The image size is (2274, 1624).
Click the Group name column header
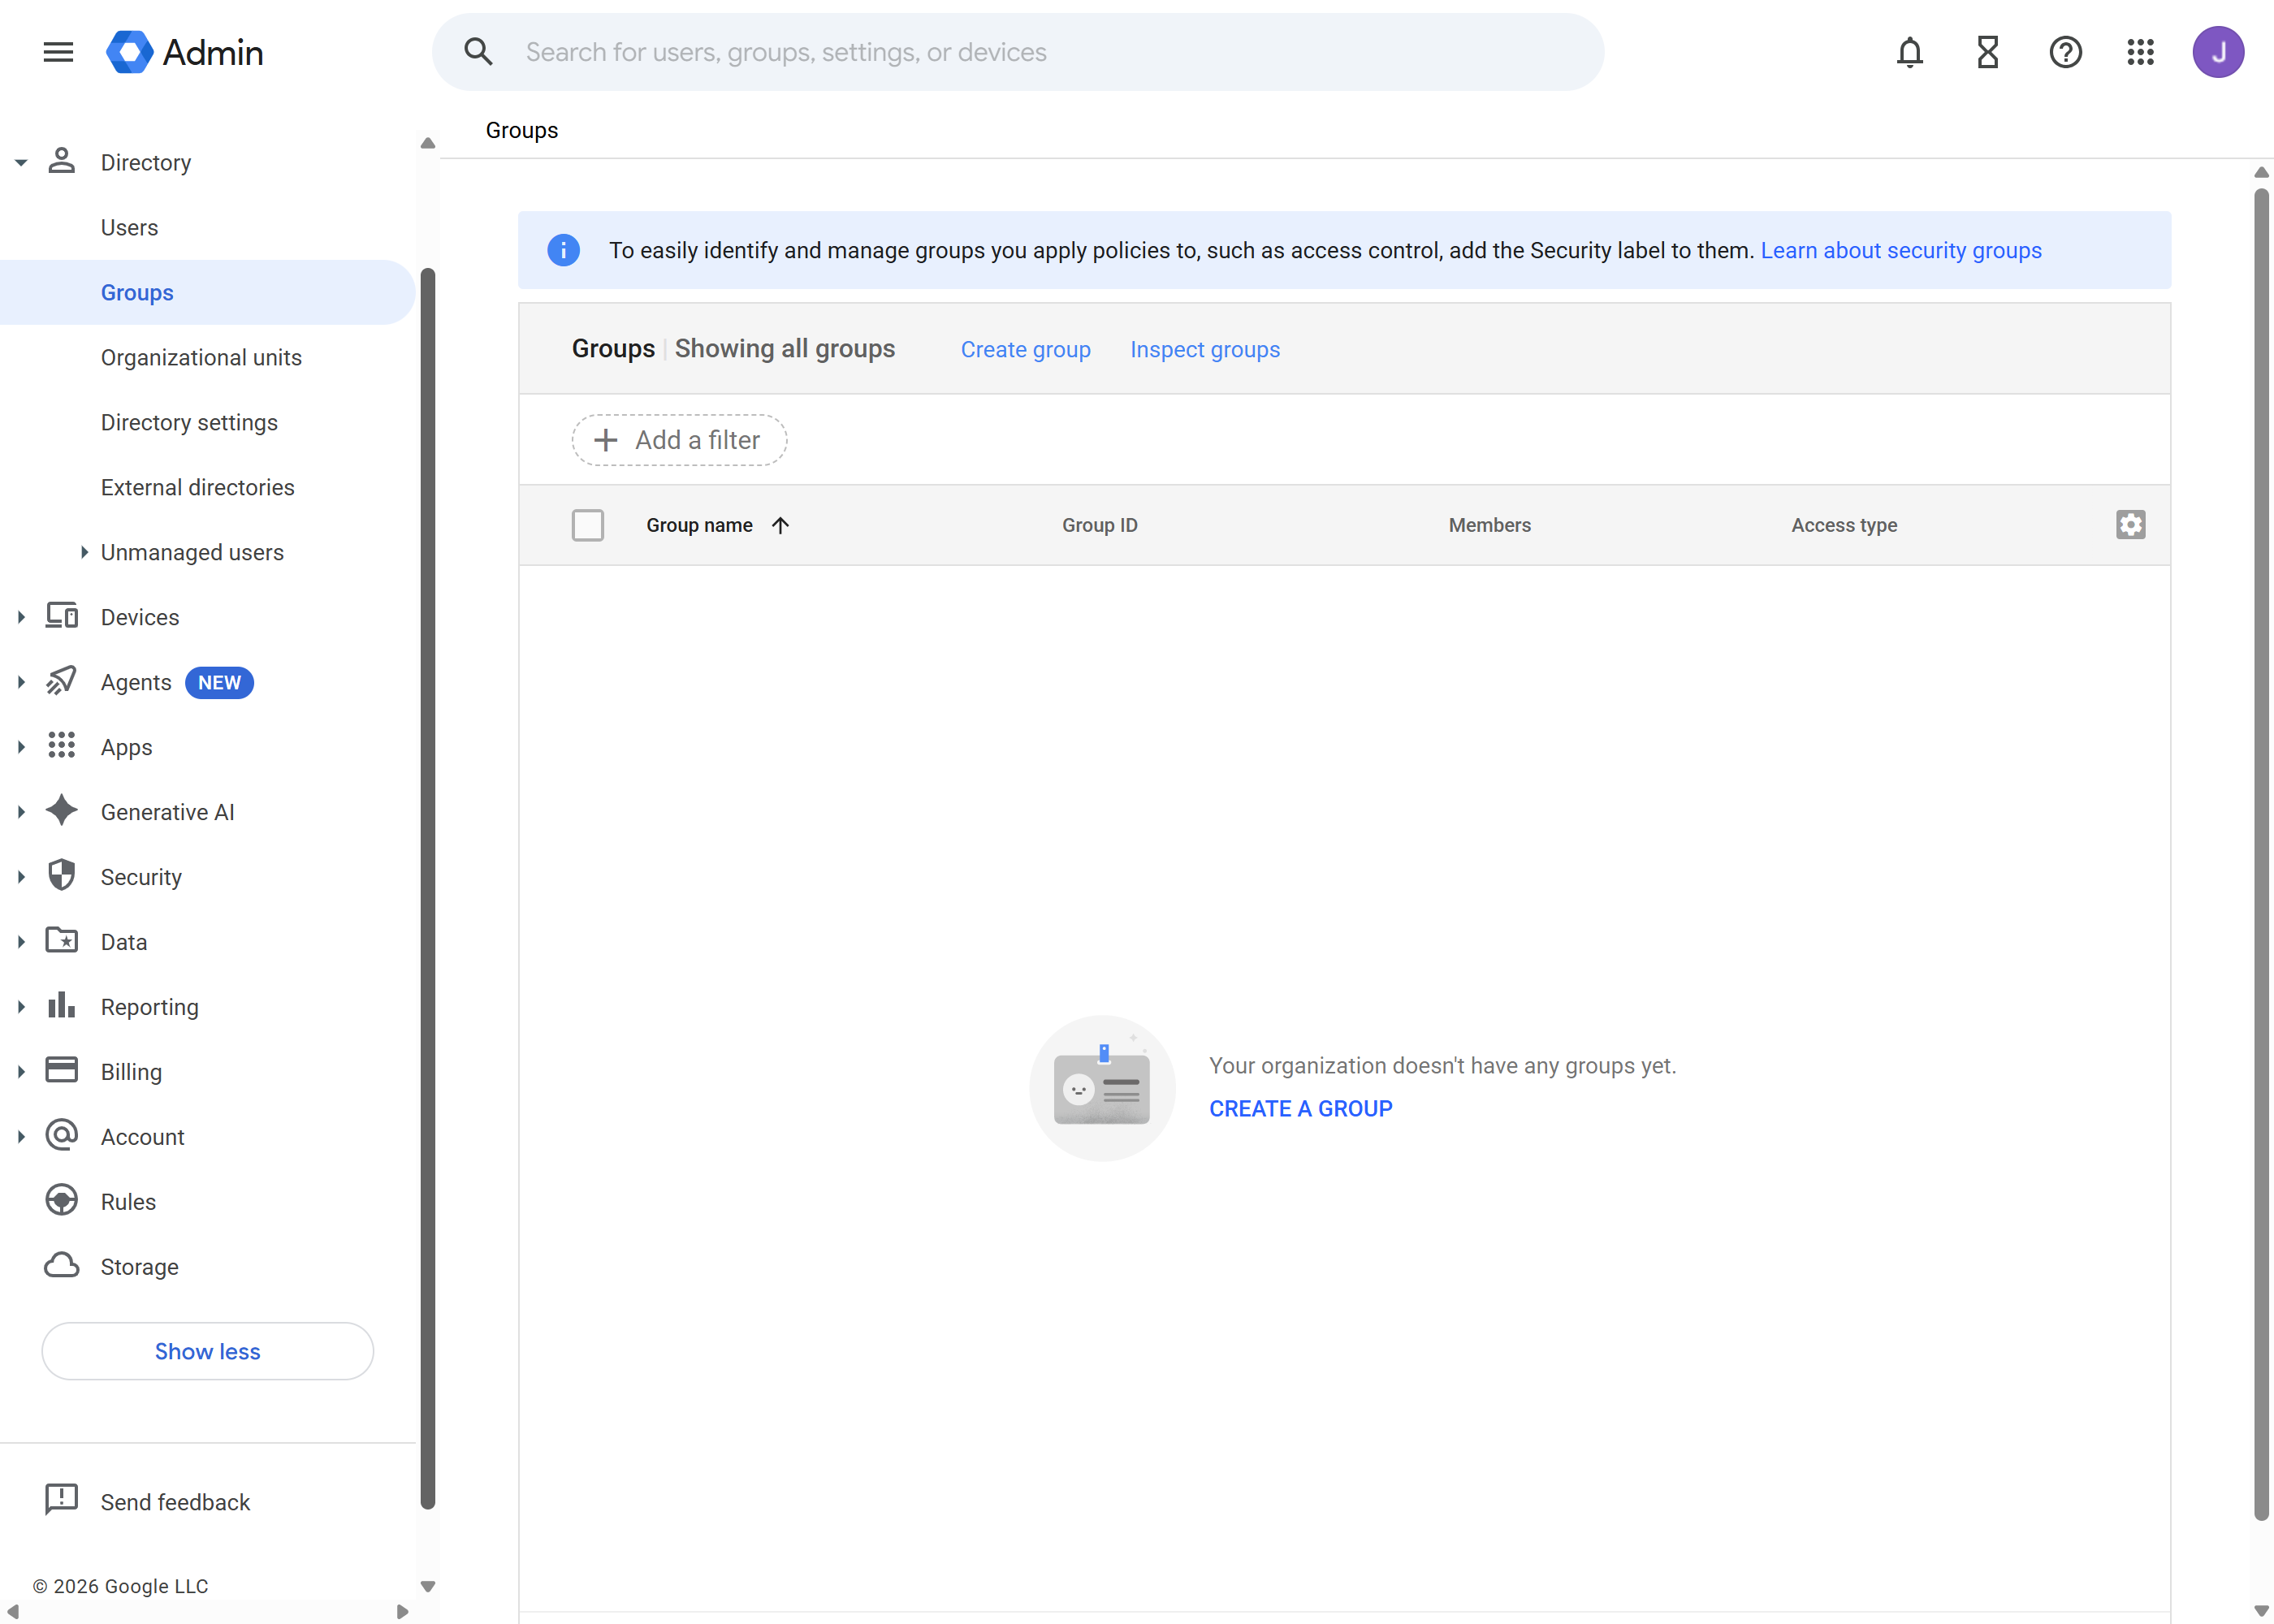click(x=699, y=525)
